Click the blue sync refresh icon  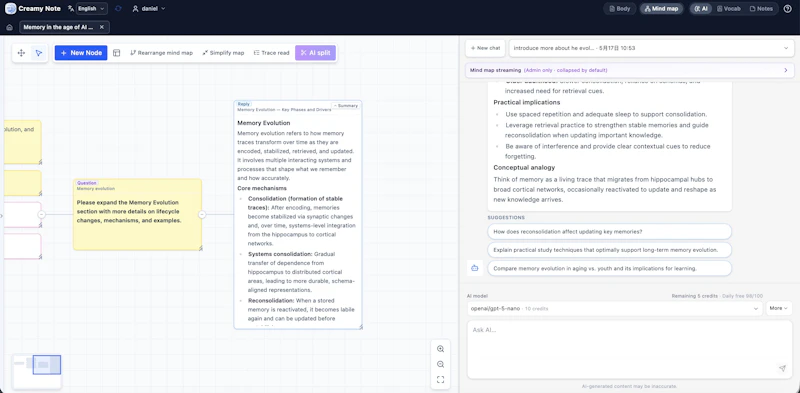[x=118, y=9]
